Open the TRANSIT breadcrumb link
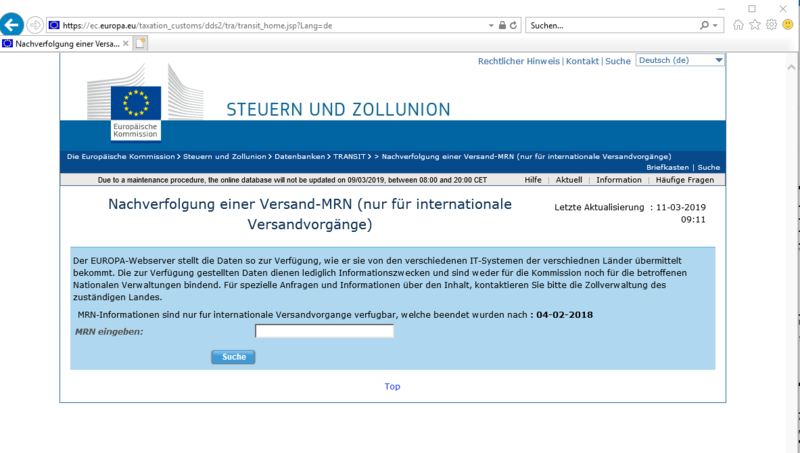Image resolution: width=800 pixels, height=453 pixels. pyautogui.click(x=349, y=157)
